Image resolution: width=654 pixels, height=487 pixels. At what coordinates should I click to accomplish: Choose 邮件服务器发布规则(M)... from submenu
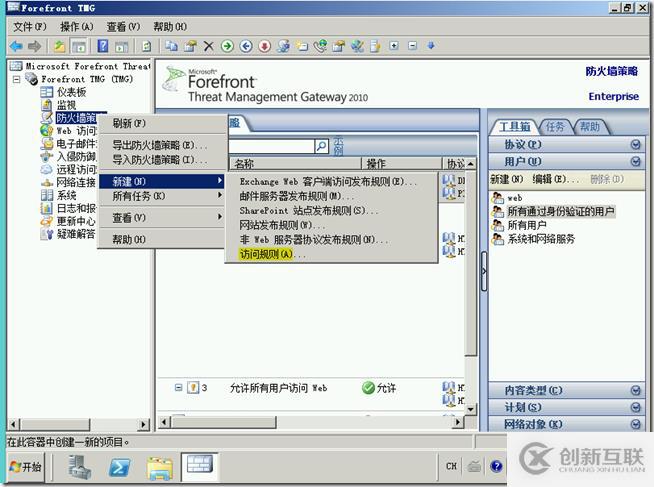pos(332,196)
